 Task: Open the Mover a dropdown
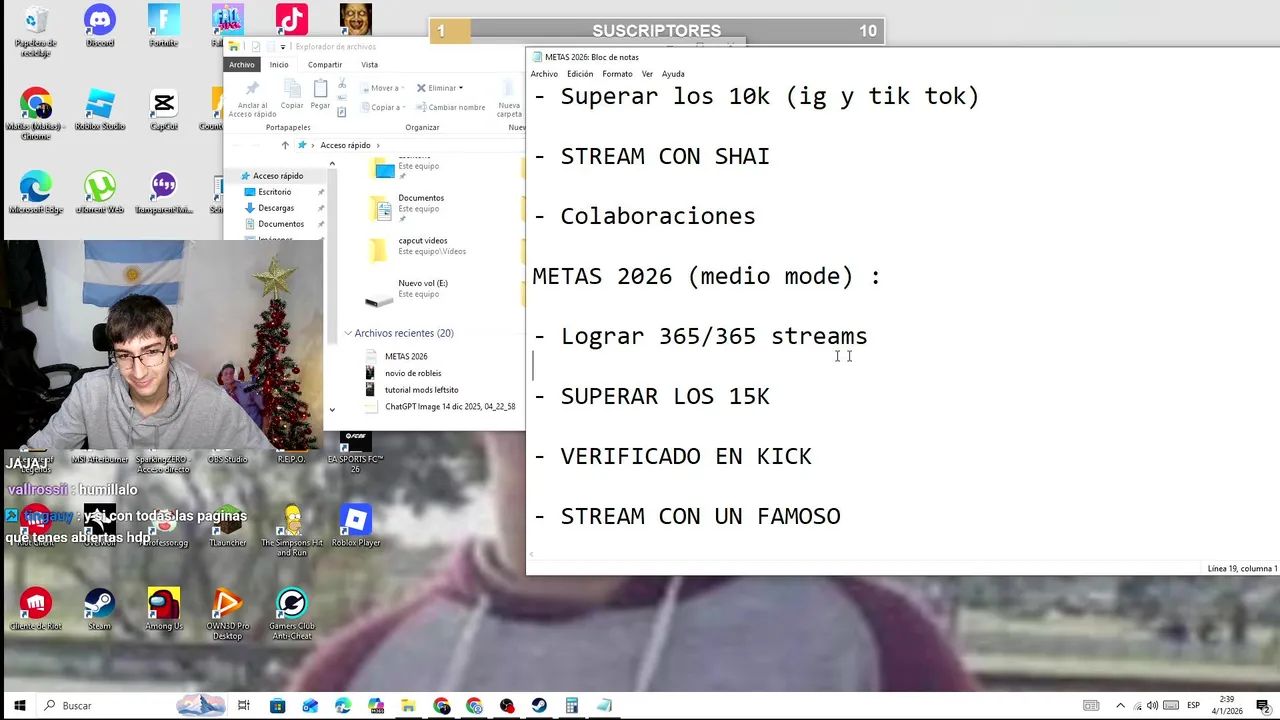381,88
